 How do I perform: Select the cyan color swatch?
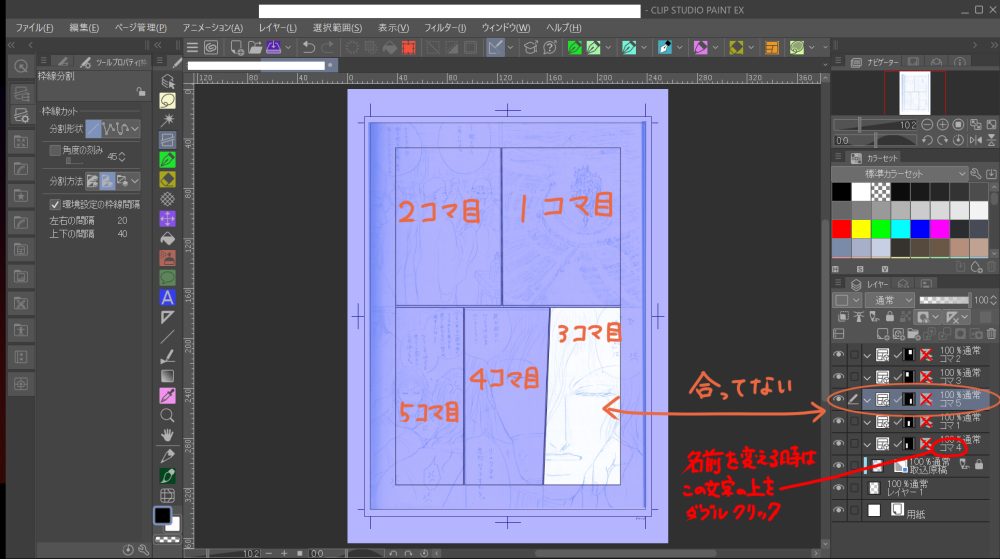[901, 229]
